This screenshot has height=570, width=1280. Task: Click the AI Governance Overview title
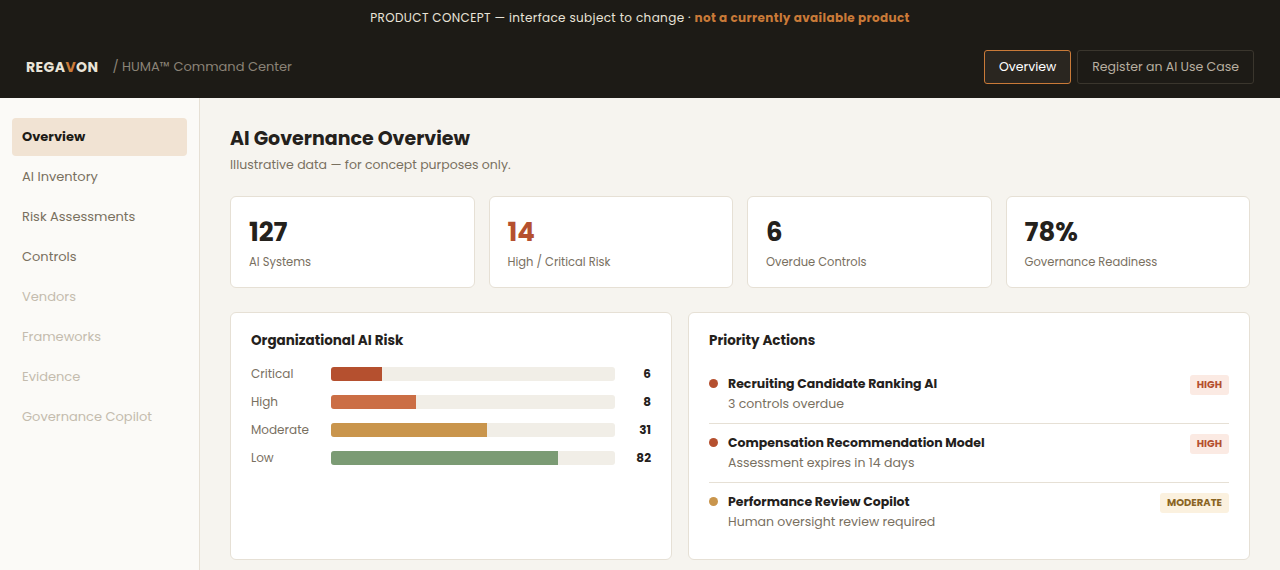pyautogui.click(x=350, y=139)
